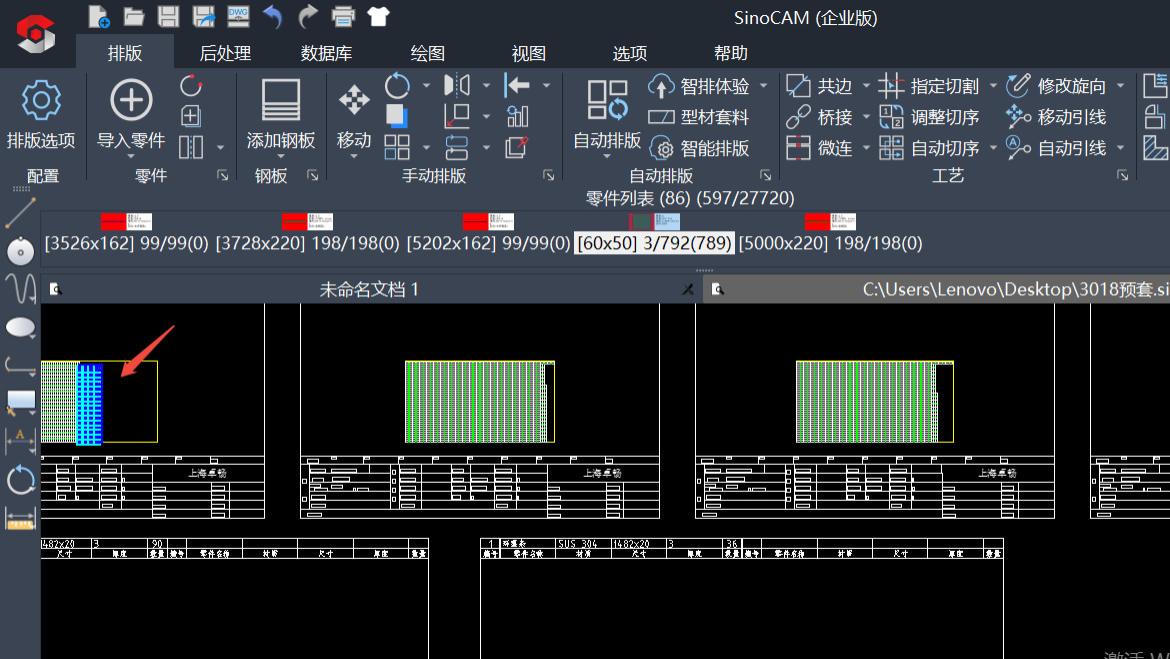Click the DWG export icon
The image size is (1170, 659).
[238, 16]
